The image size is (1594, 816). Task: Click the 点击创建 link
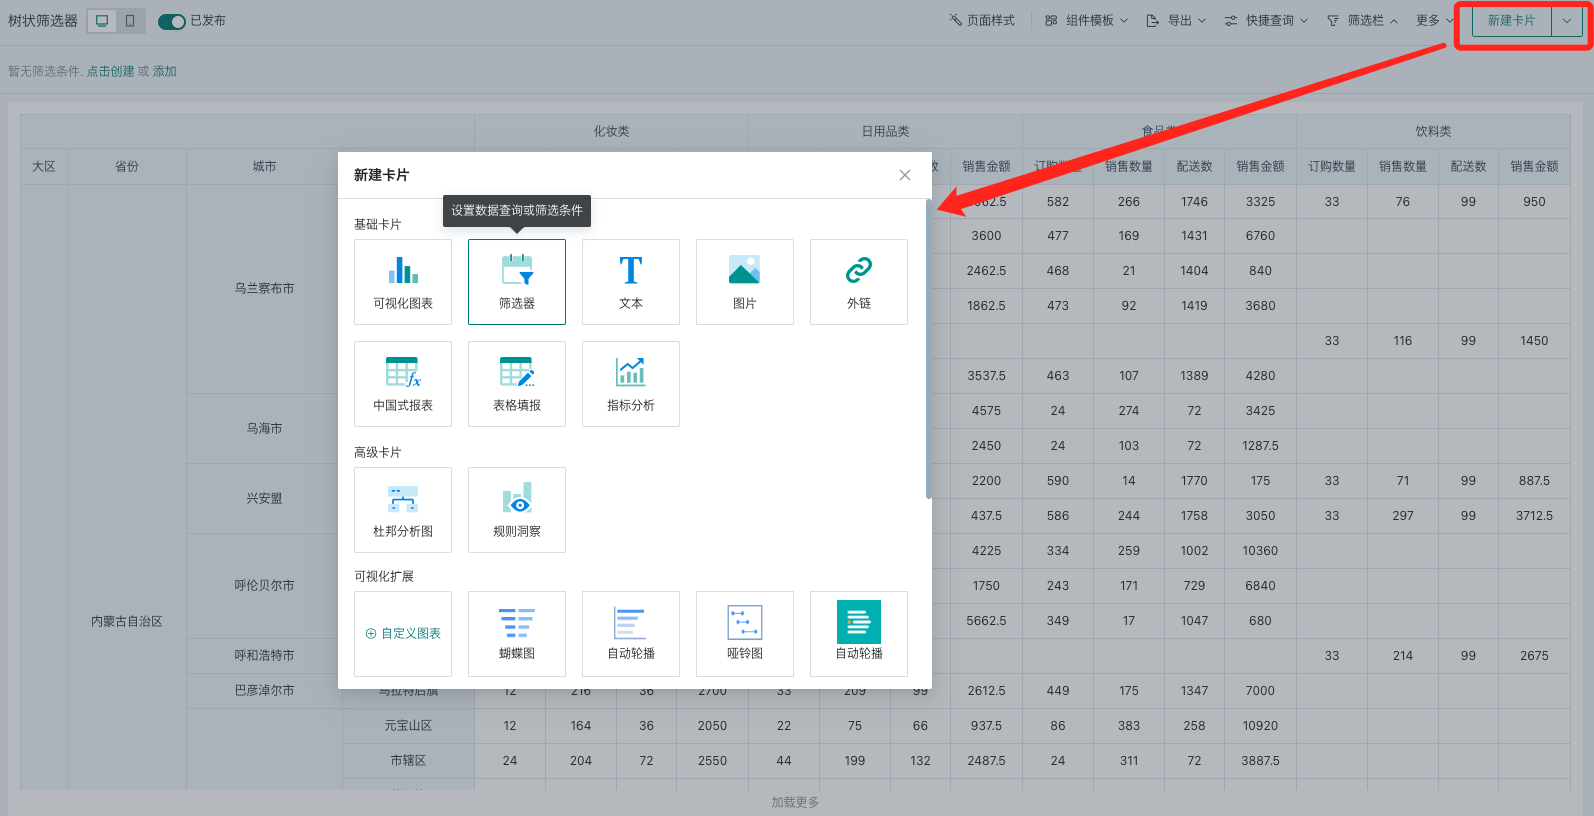pos(110,72)
